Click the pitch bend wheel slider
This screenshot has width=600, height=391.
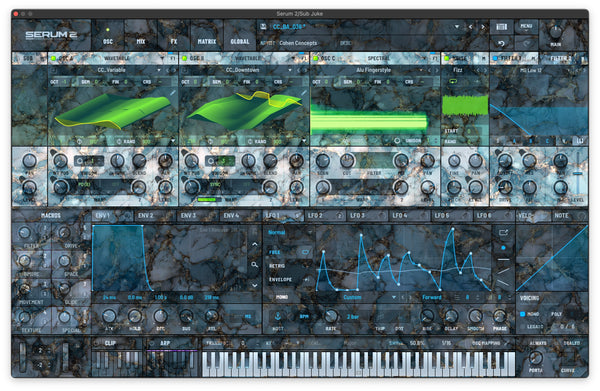coord(22,357)
